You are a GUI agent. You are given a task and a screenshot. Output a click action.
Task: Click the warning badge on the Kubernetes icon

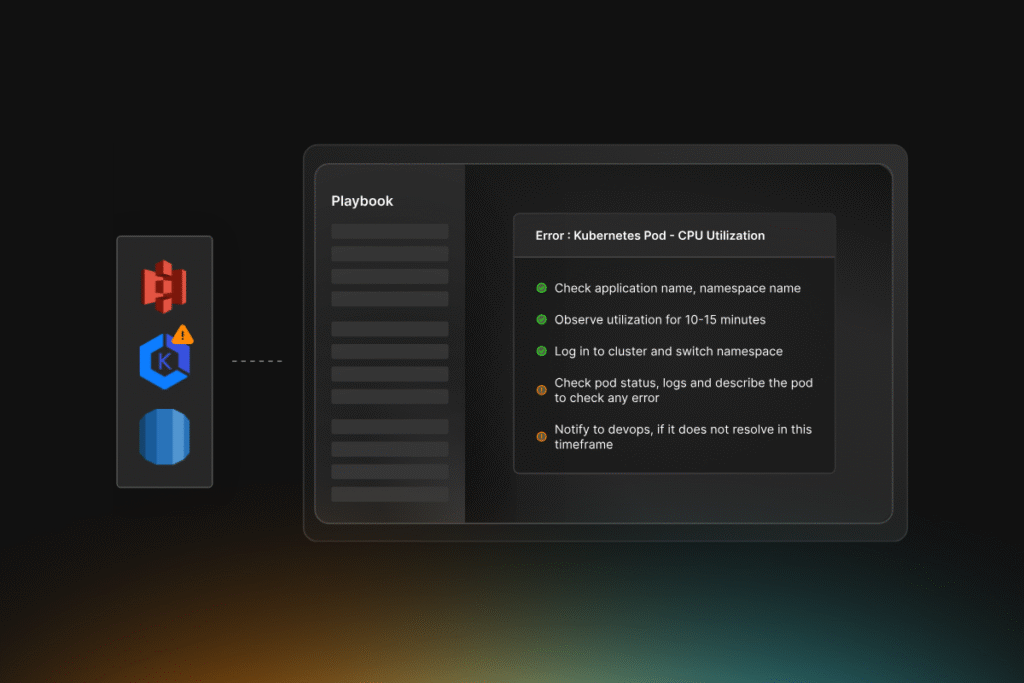coord(183,337)
